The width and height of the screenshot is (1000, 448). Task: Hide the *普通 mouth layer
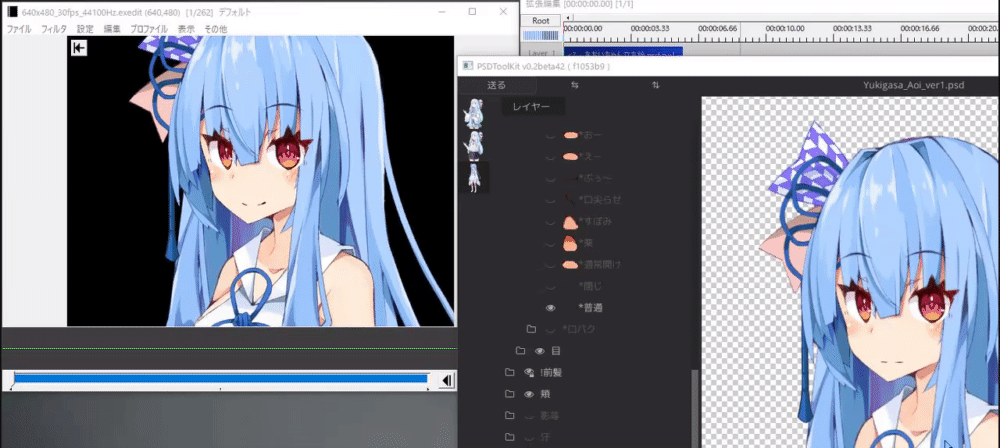(550, 308)
